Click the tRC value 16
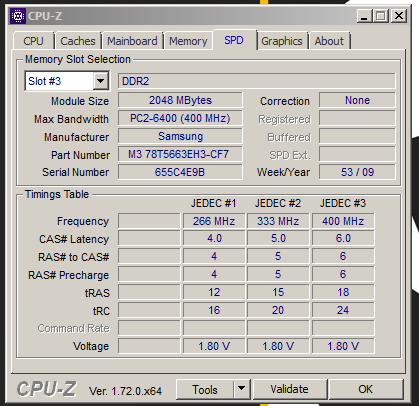The height and width of the screenshot is (406, 419). click(214, 310)
